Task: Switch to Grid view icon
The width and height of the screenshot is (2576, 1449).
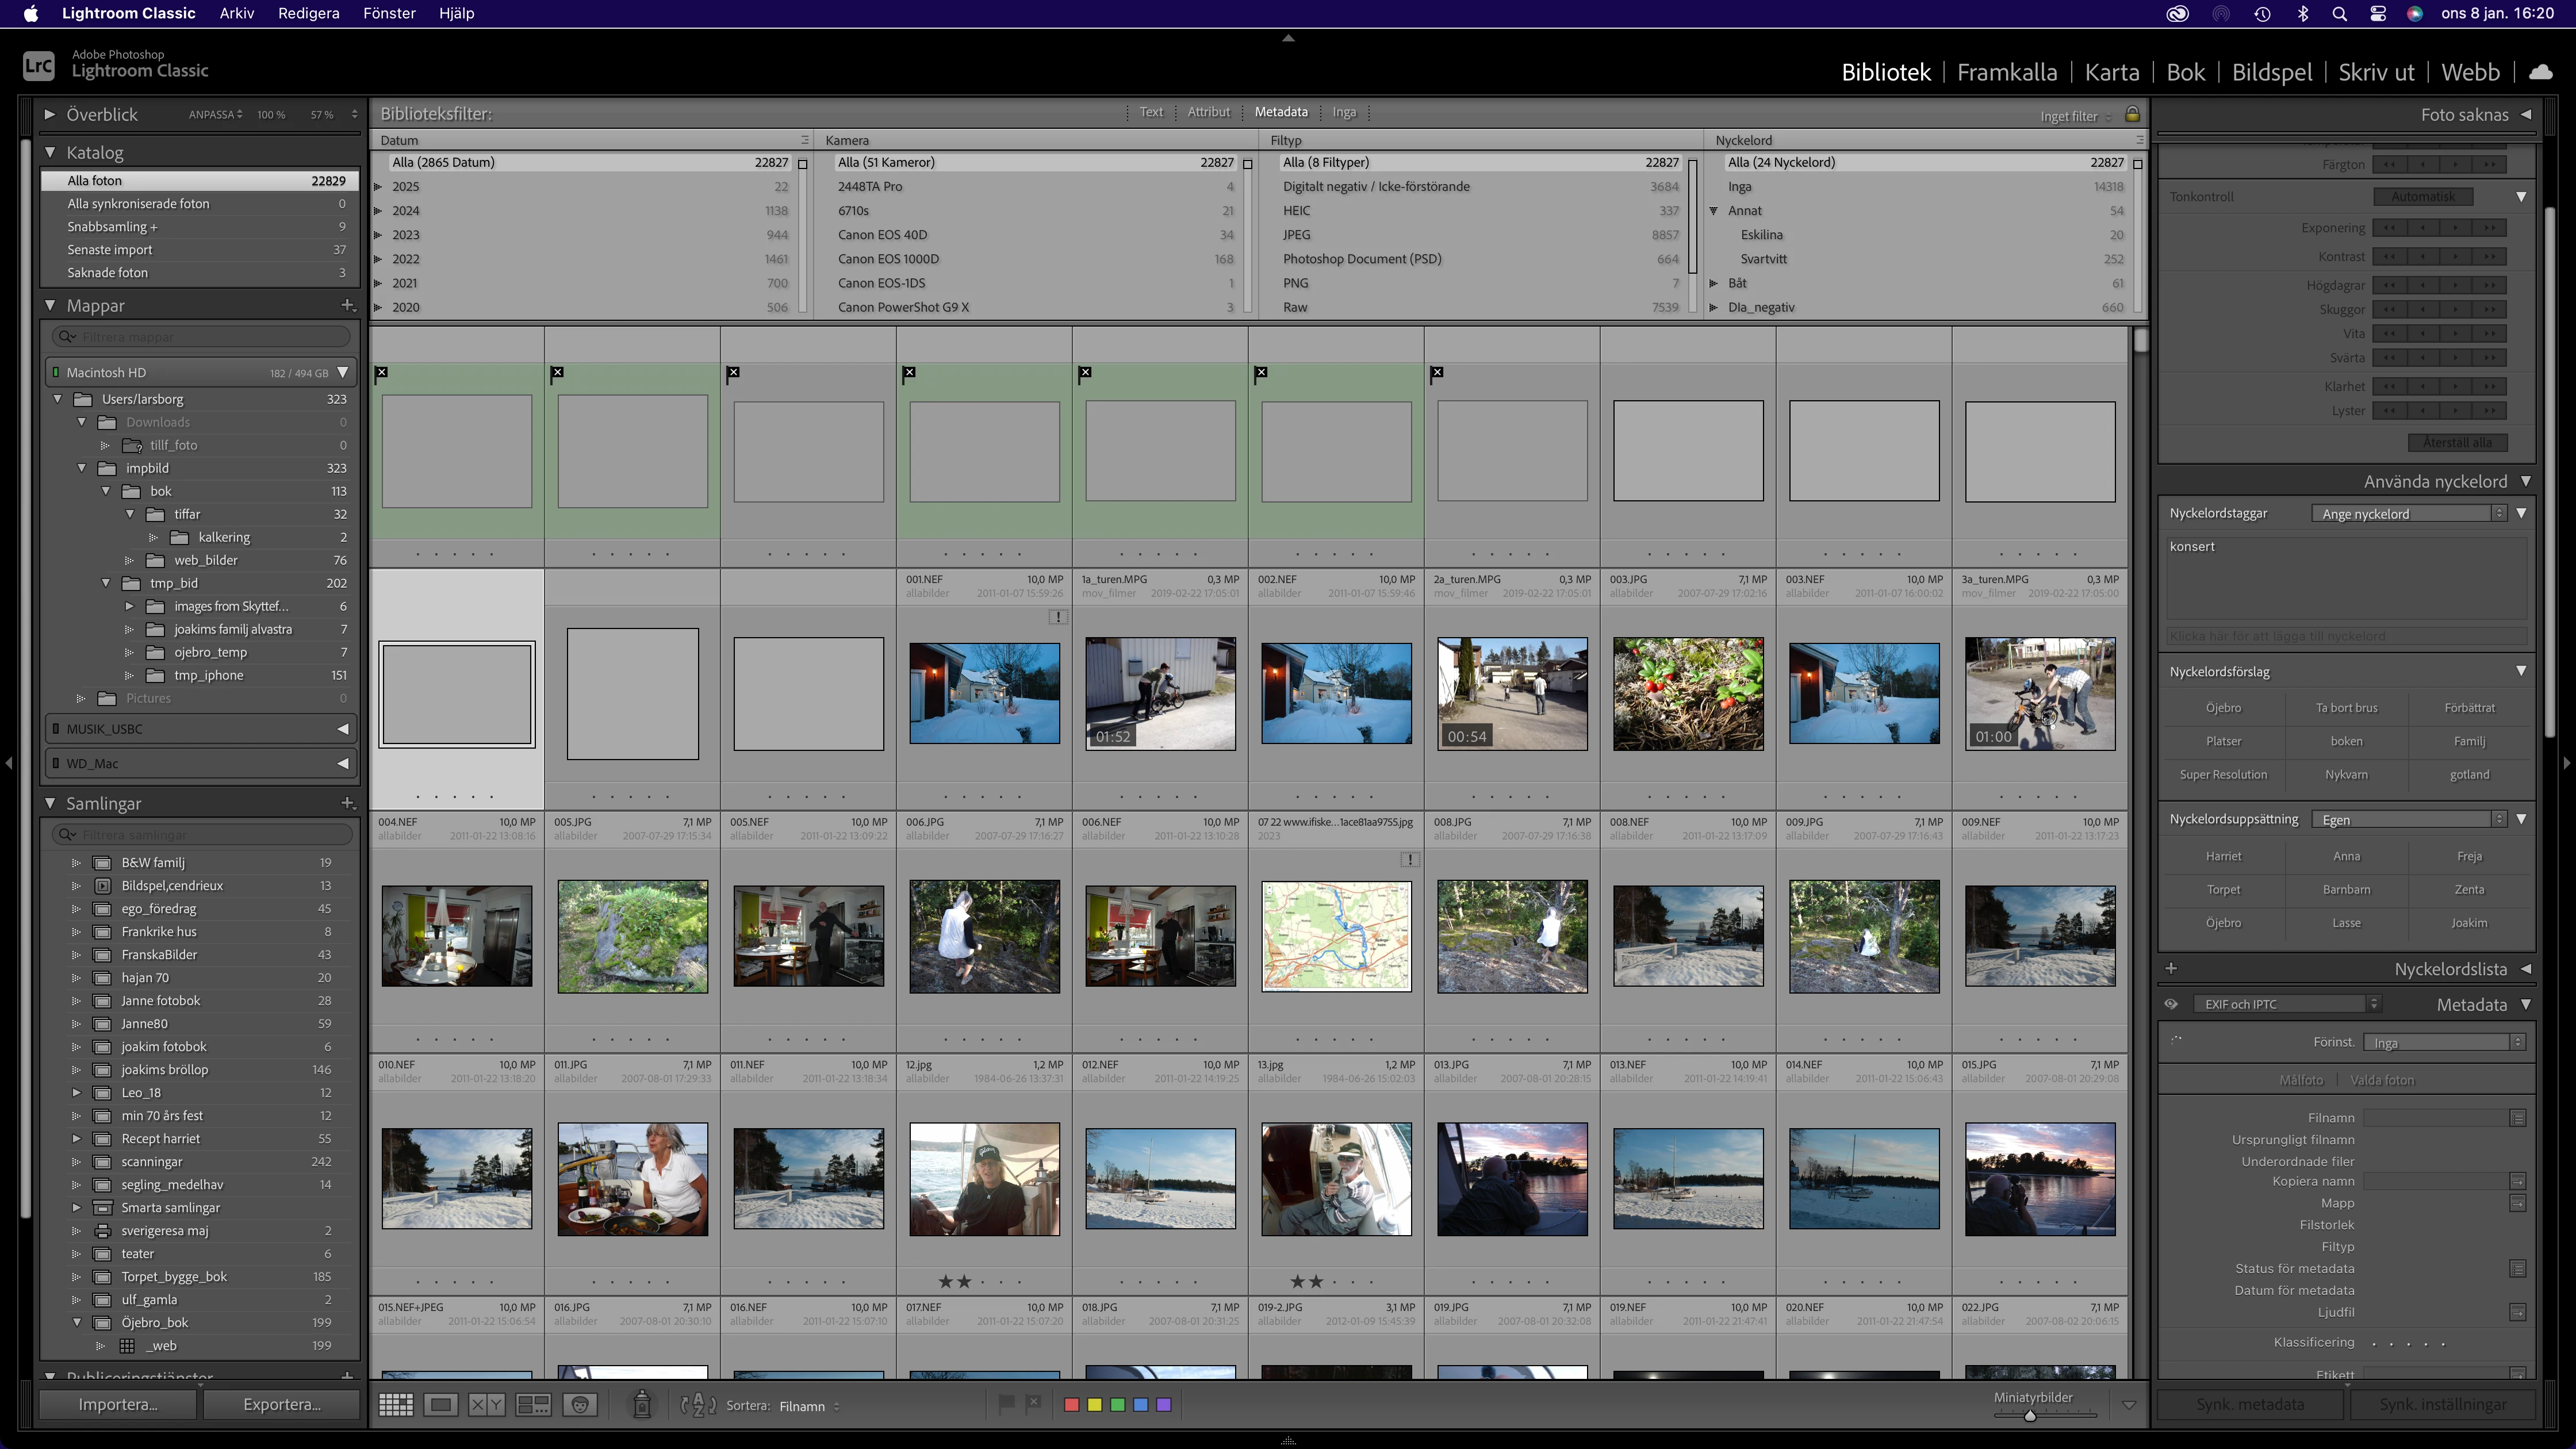Action: click(x=395, y=1405)
